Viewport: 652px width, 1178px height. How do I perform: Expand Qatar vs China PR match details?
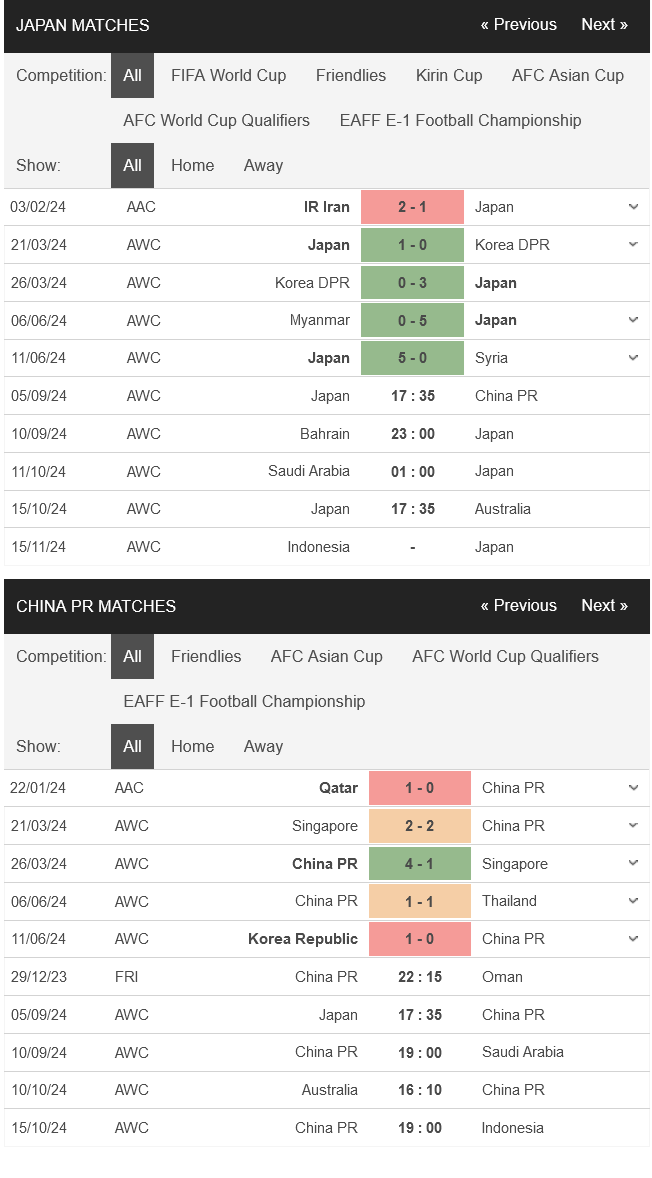tap(633, 788)
